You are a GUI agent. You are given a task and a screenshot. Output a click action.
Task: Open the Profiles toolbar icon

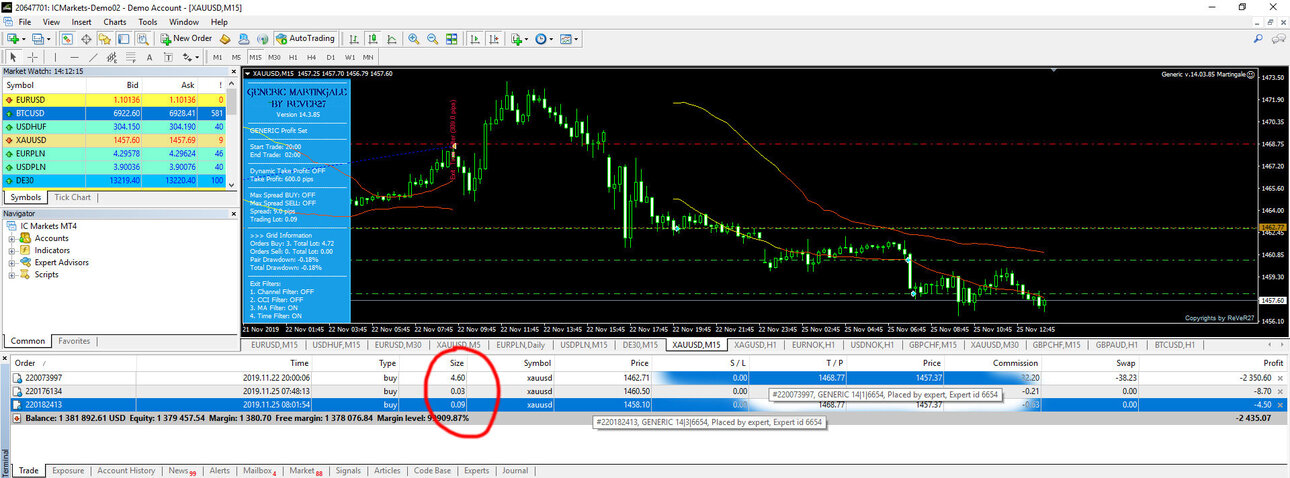click(40, 38)
